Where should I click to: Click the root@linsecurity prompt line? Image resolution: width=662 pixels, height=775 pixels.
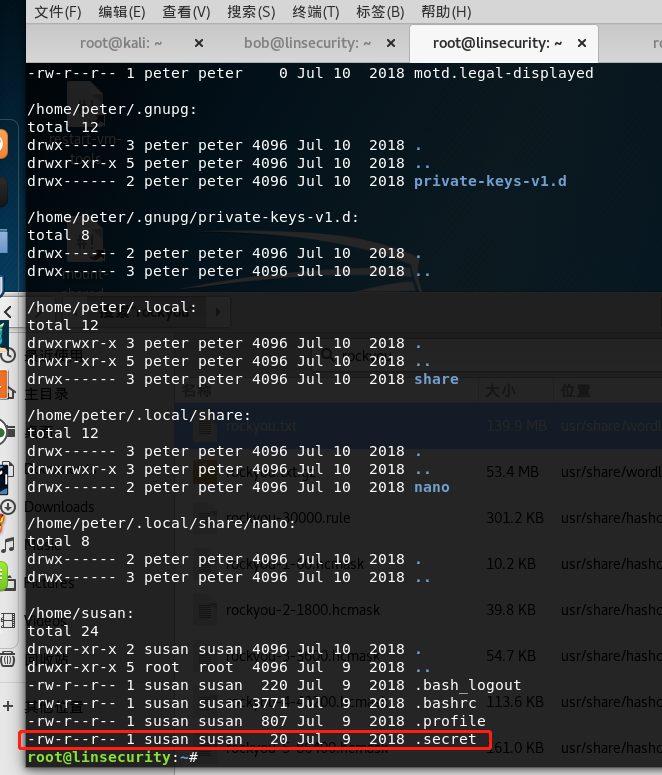coord(112,757)
